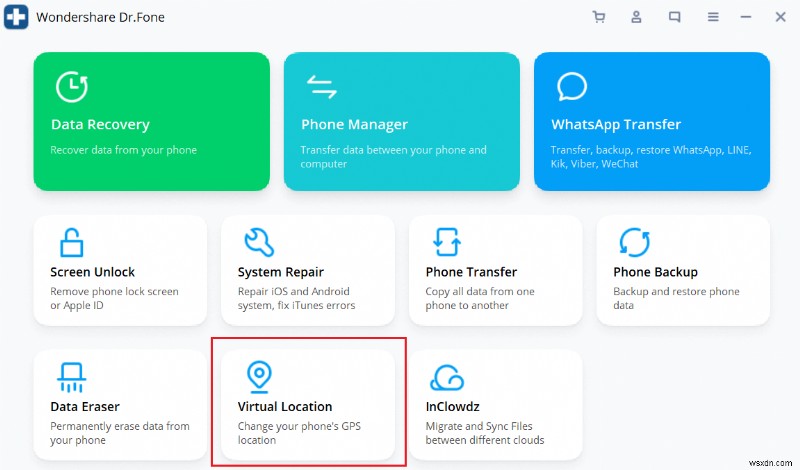Click the System Repair wrench icon
Viewport: 800px width, 470px height.
click(259, 242)
